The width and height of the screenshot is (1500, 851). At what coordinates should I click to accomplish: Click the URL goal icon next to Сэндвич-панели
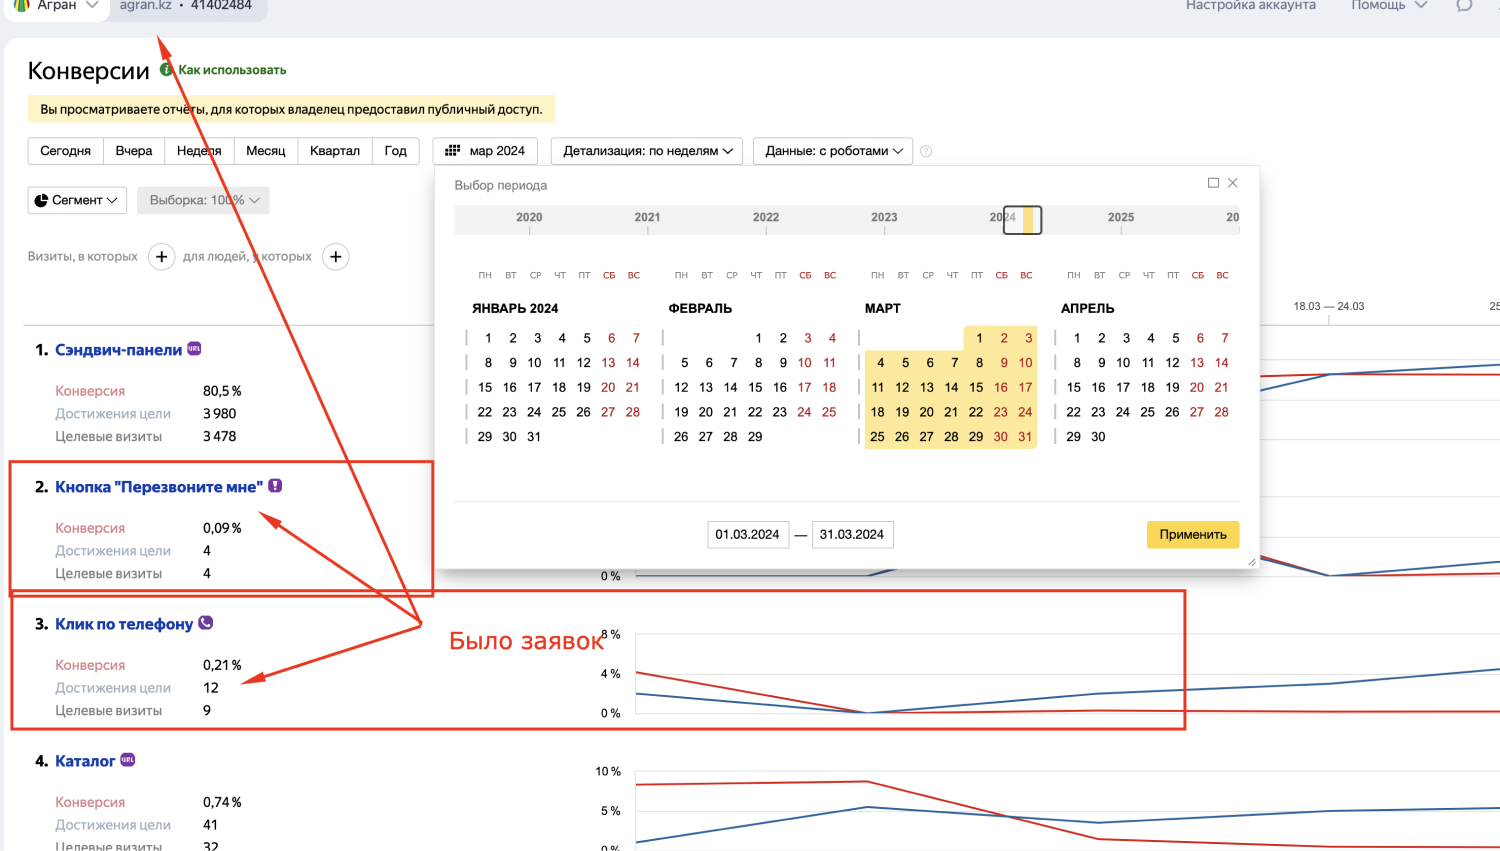[x=194, y=349]
